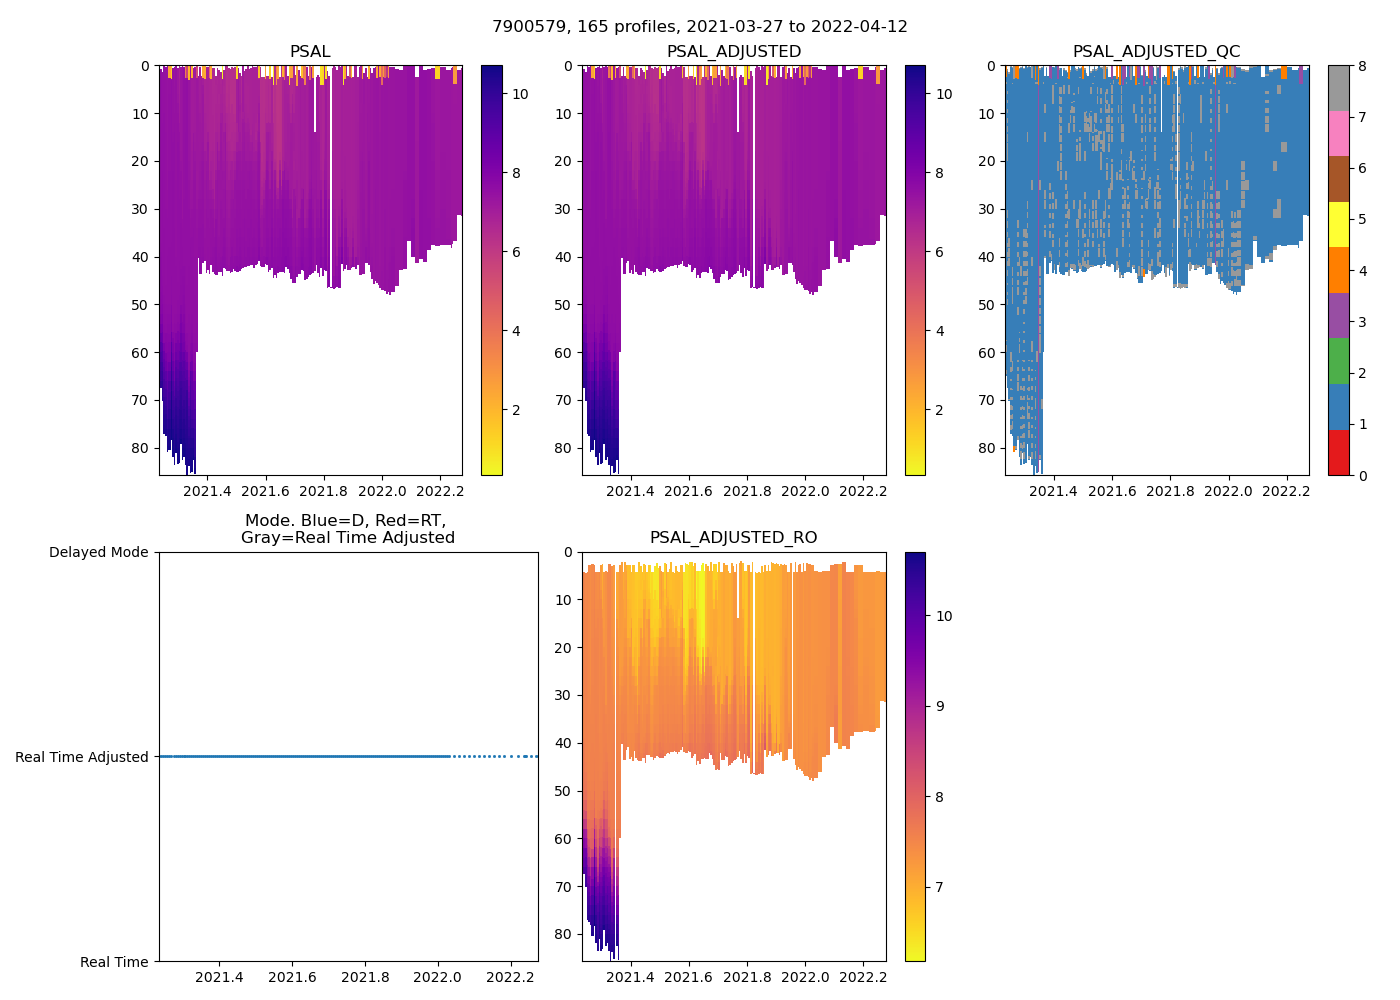1400x1000 pixels.
Task: Click the gray segment of the QC colorbar
Action: point(1338,88)
